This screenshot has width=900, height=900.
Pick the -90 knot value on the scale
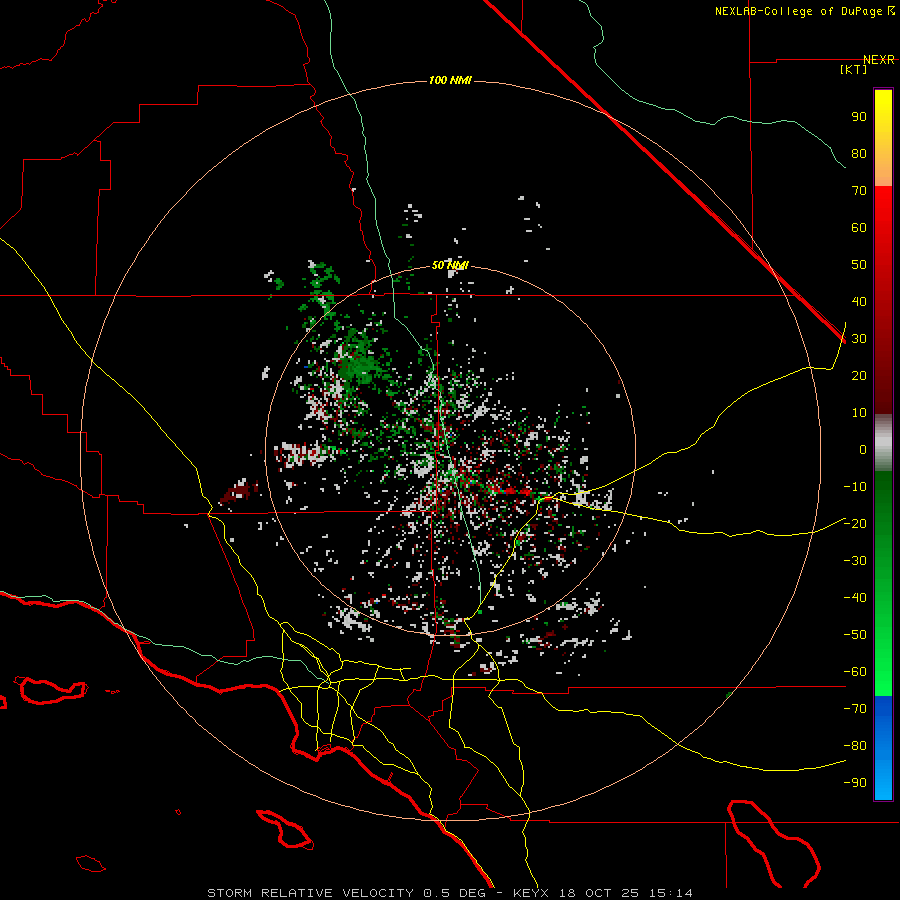click(855, 783)
